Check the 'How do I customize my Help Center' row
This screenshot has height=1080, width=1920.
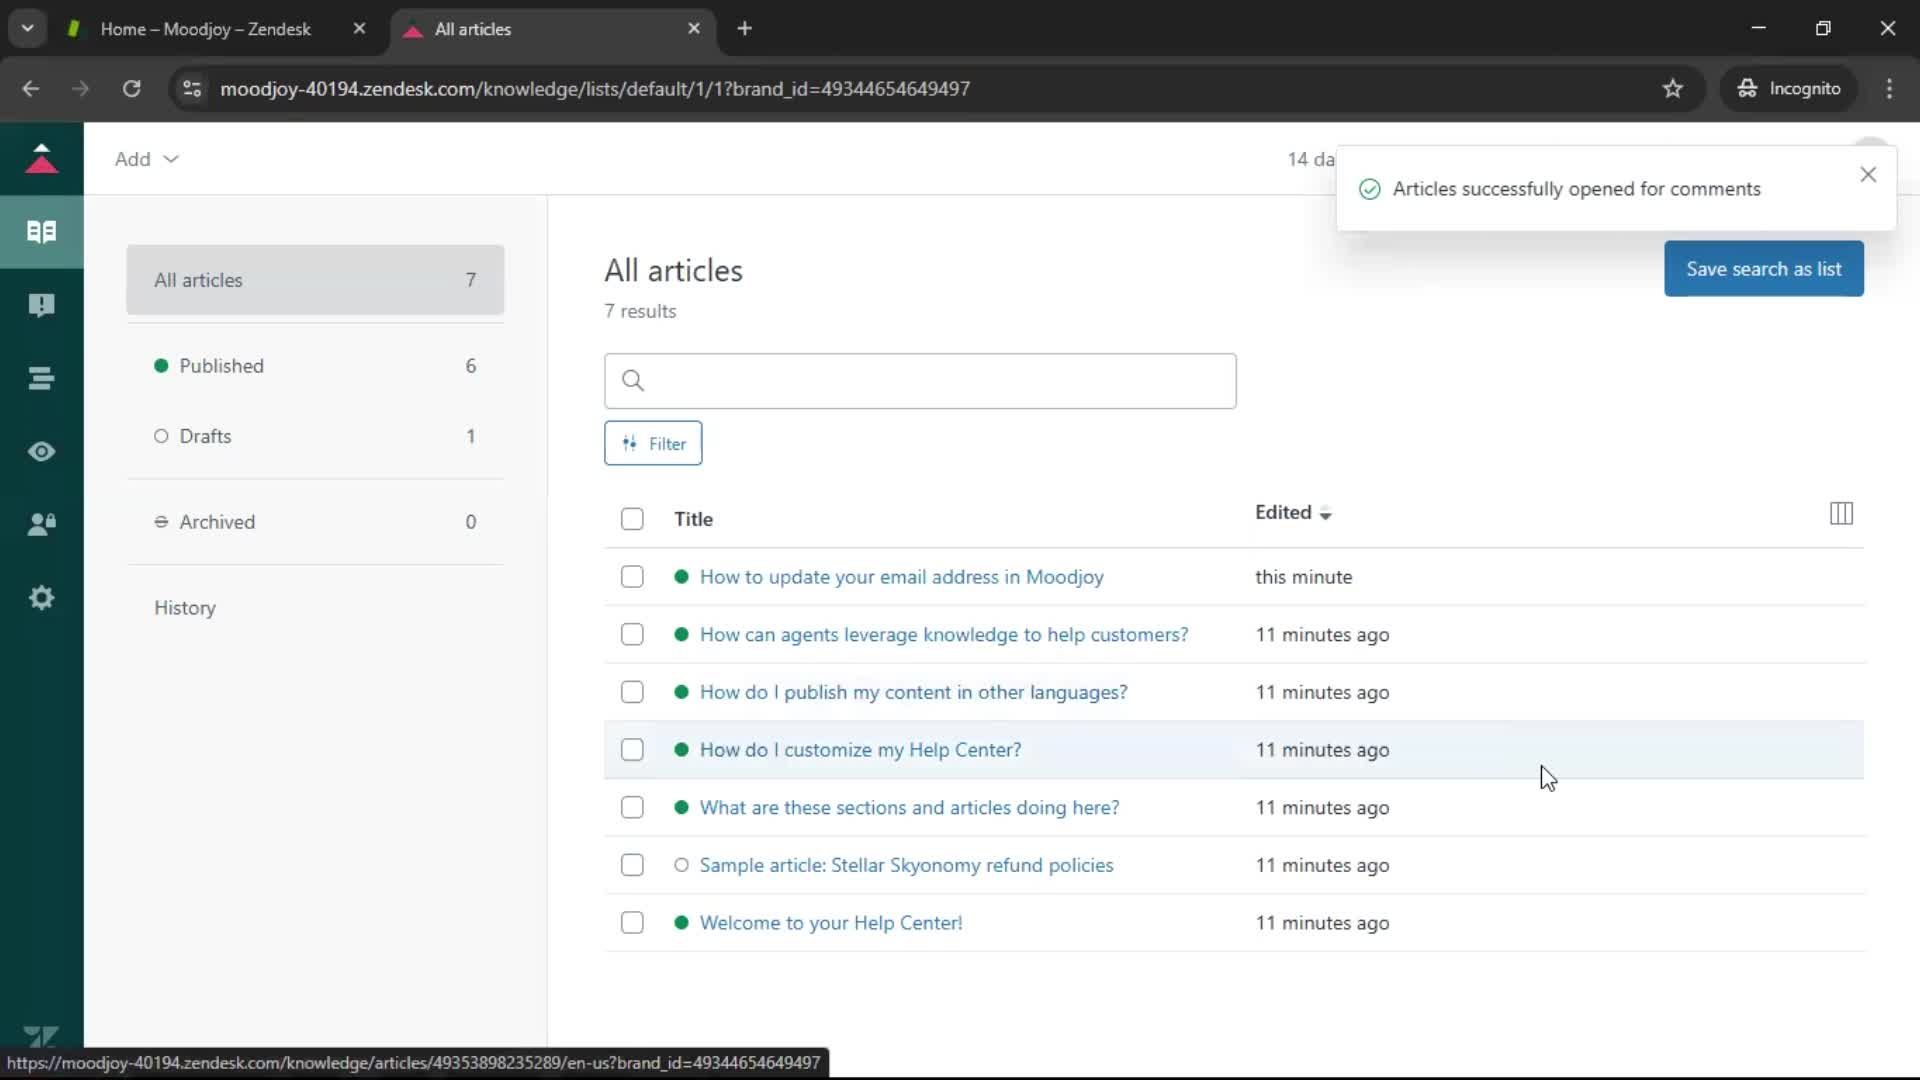coord(632,750)
